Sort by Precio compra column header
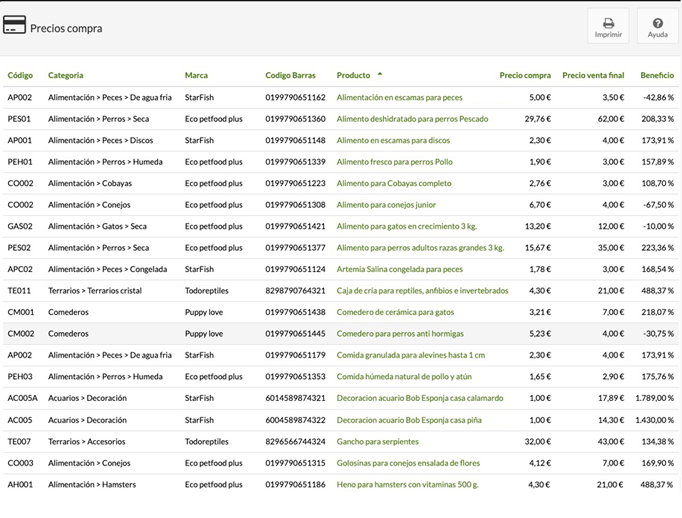 tap(525, 75)
